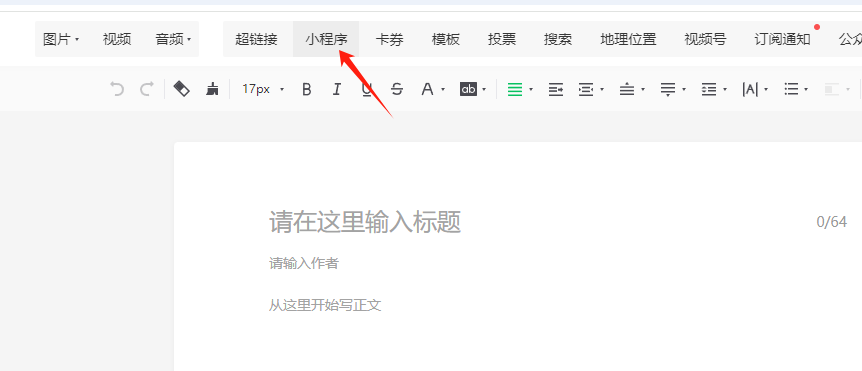Undo the last edit
The width and height of the screenshot is (862, 371).
117,89
